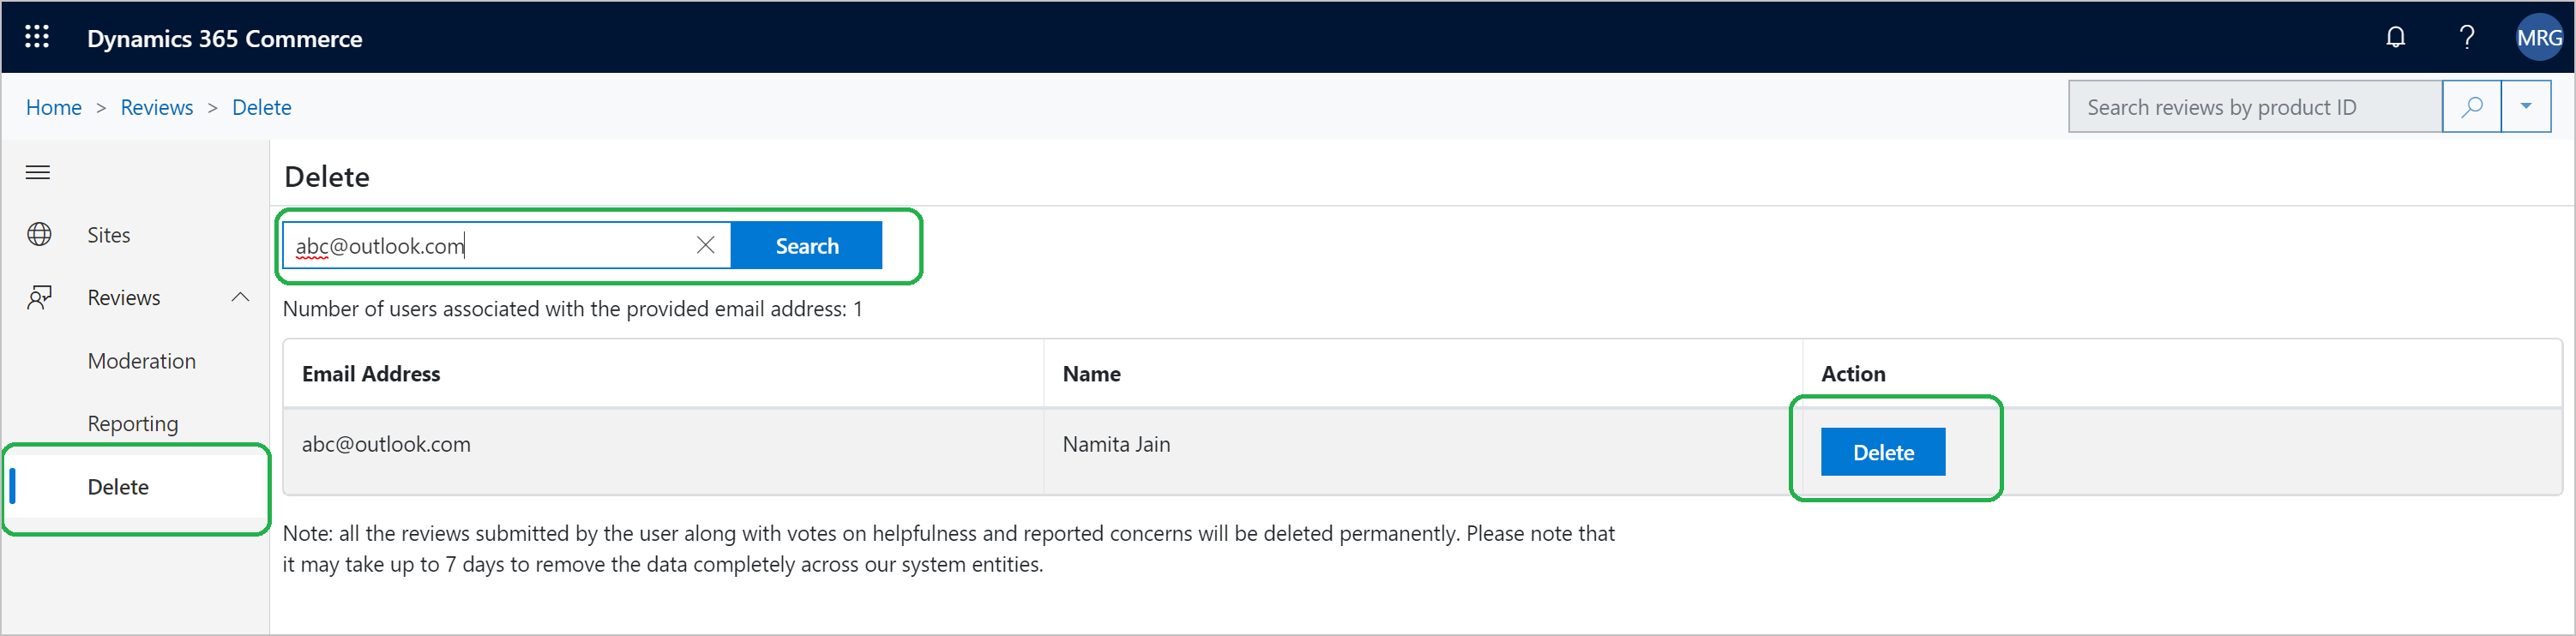The width and height of the screenshot is (2576, 636).
Task: Click the Sites globe icon
Action: [x=39, y=235]
